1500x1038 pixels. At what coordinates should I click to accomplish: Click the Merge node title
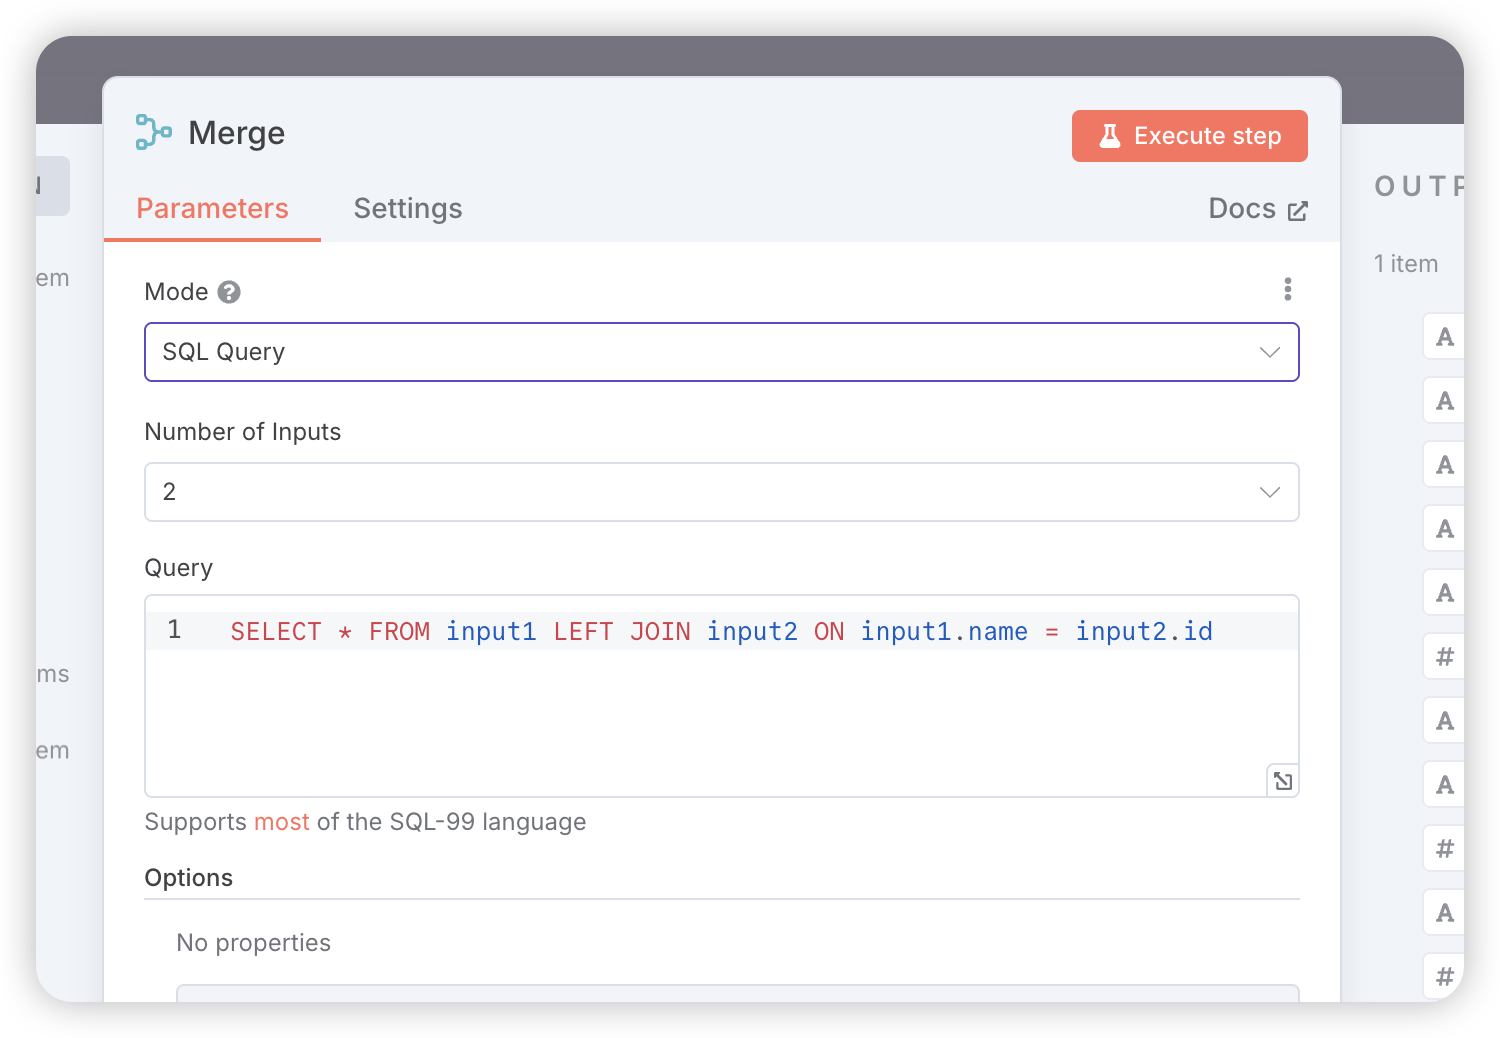point(237,133)
